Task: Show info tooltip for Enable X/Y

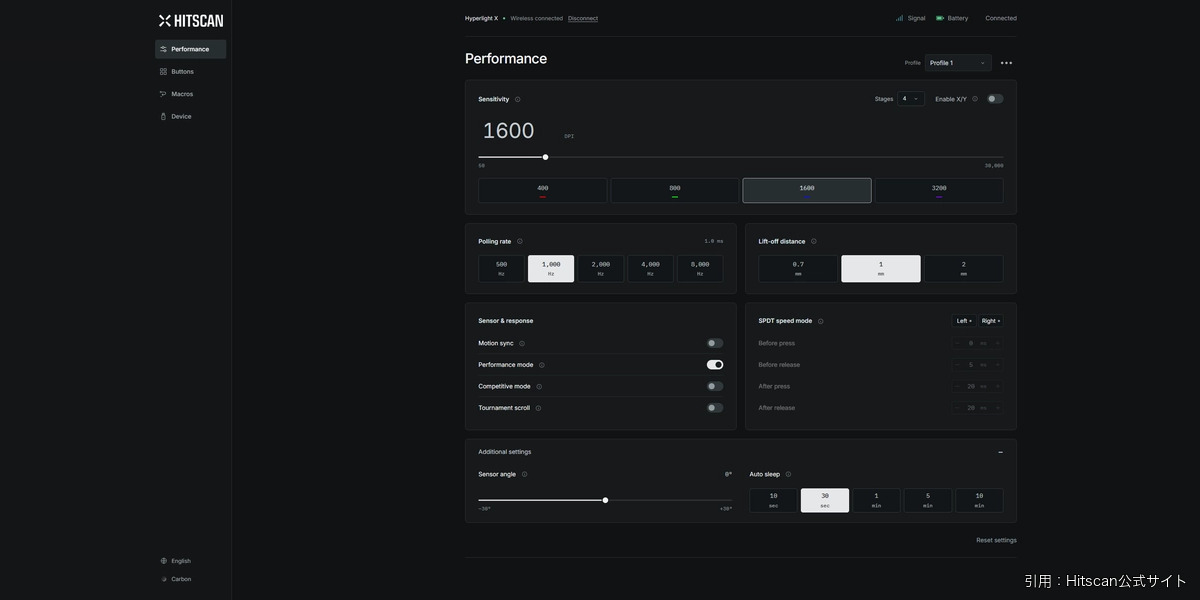Action: [975, 99]
